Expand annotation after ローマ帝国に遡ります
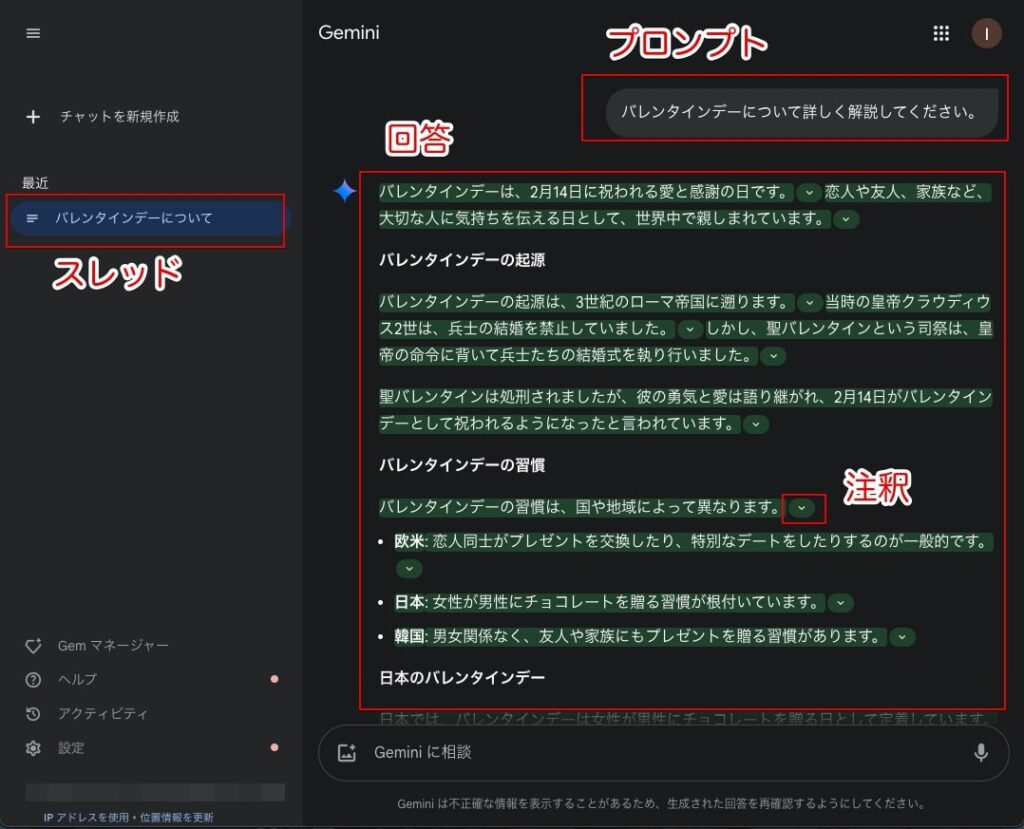 point(809,303)
